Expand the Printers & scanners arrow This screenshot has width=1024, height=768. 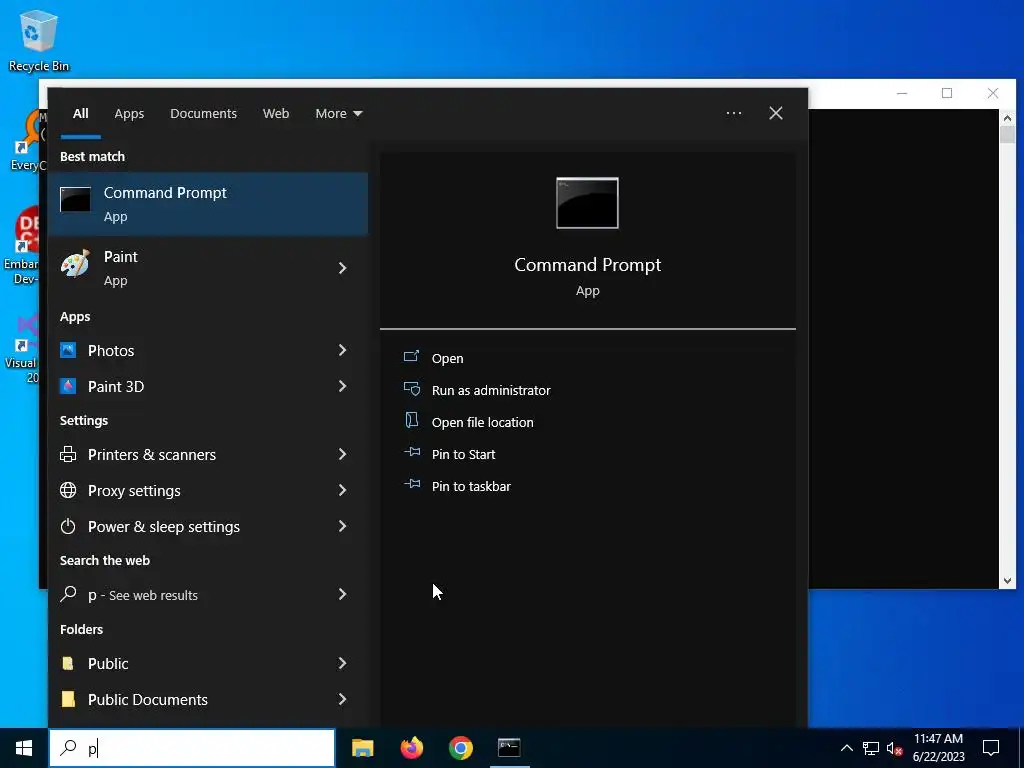(x=342, y=454)
